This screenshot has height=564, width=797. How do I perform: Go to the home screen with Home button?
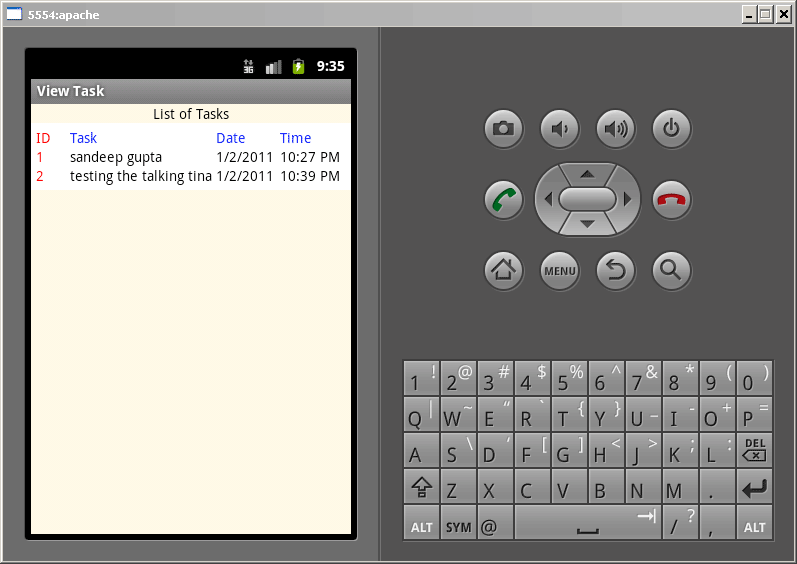pos(503,271)
